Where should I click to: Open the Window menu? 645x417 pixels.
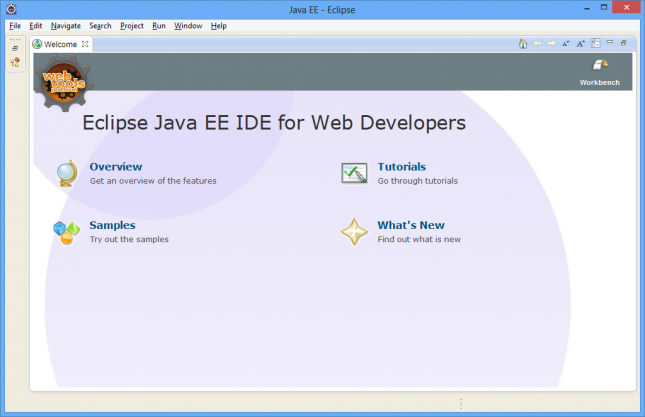pyautogui.click(x=188, y=25)
